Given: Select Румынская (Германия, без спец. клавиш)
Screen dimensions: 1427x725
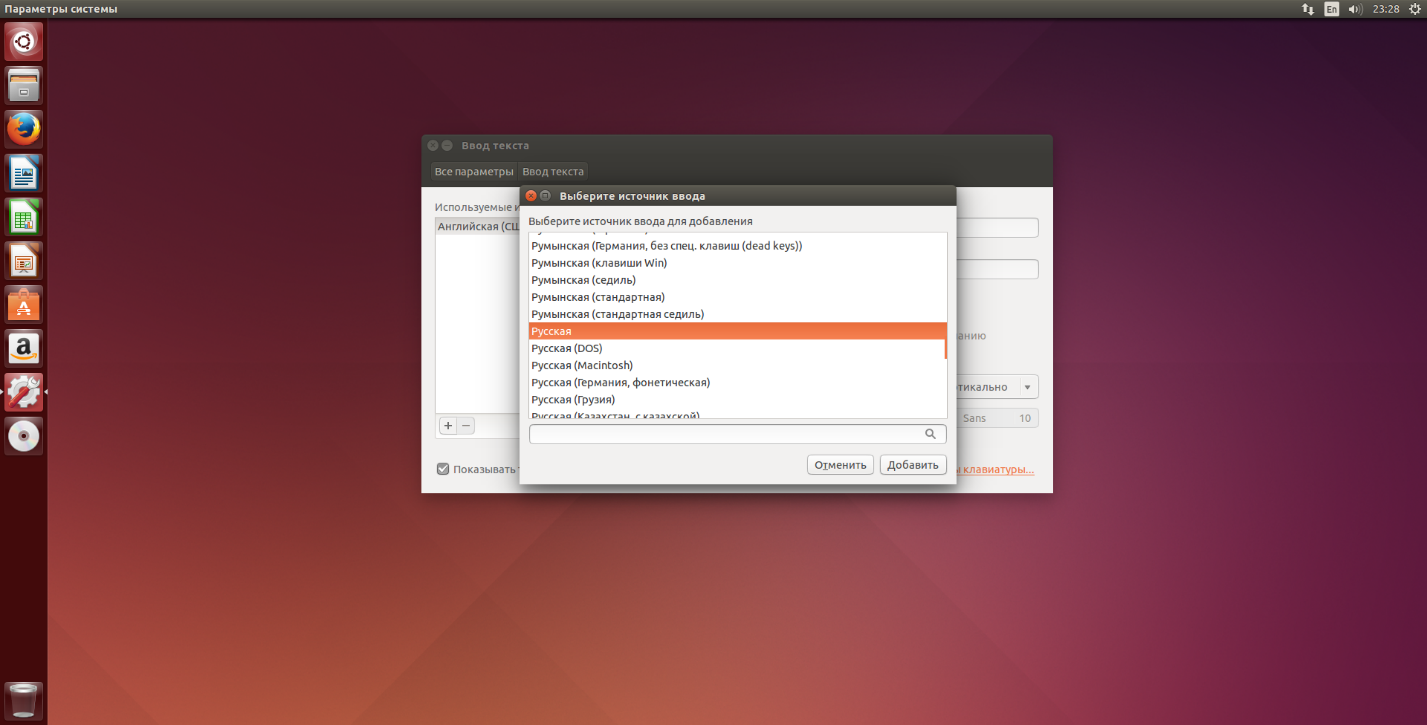Looking at the screenshot, I should click(x=737, y=246).
